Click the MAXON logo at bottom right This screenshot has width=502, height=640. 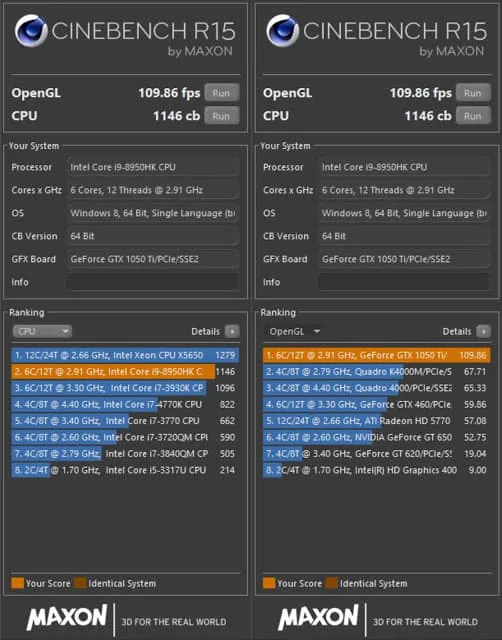[x=318, y=617]
